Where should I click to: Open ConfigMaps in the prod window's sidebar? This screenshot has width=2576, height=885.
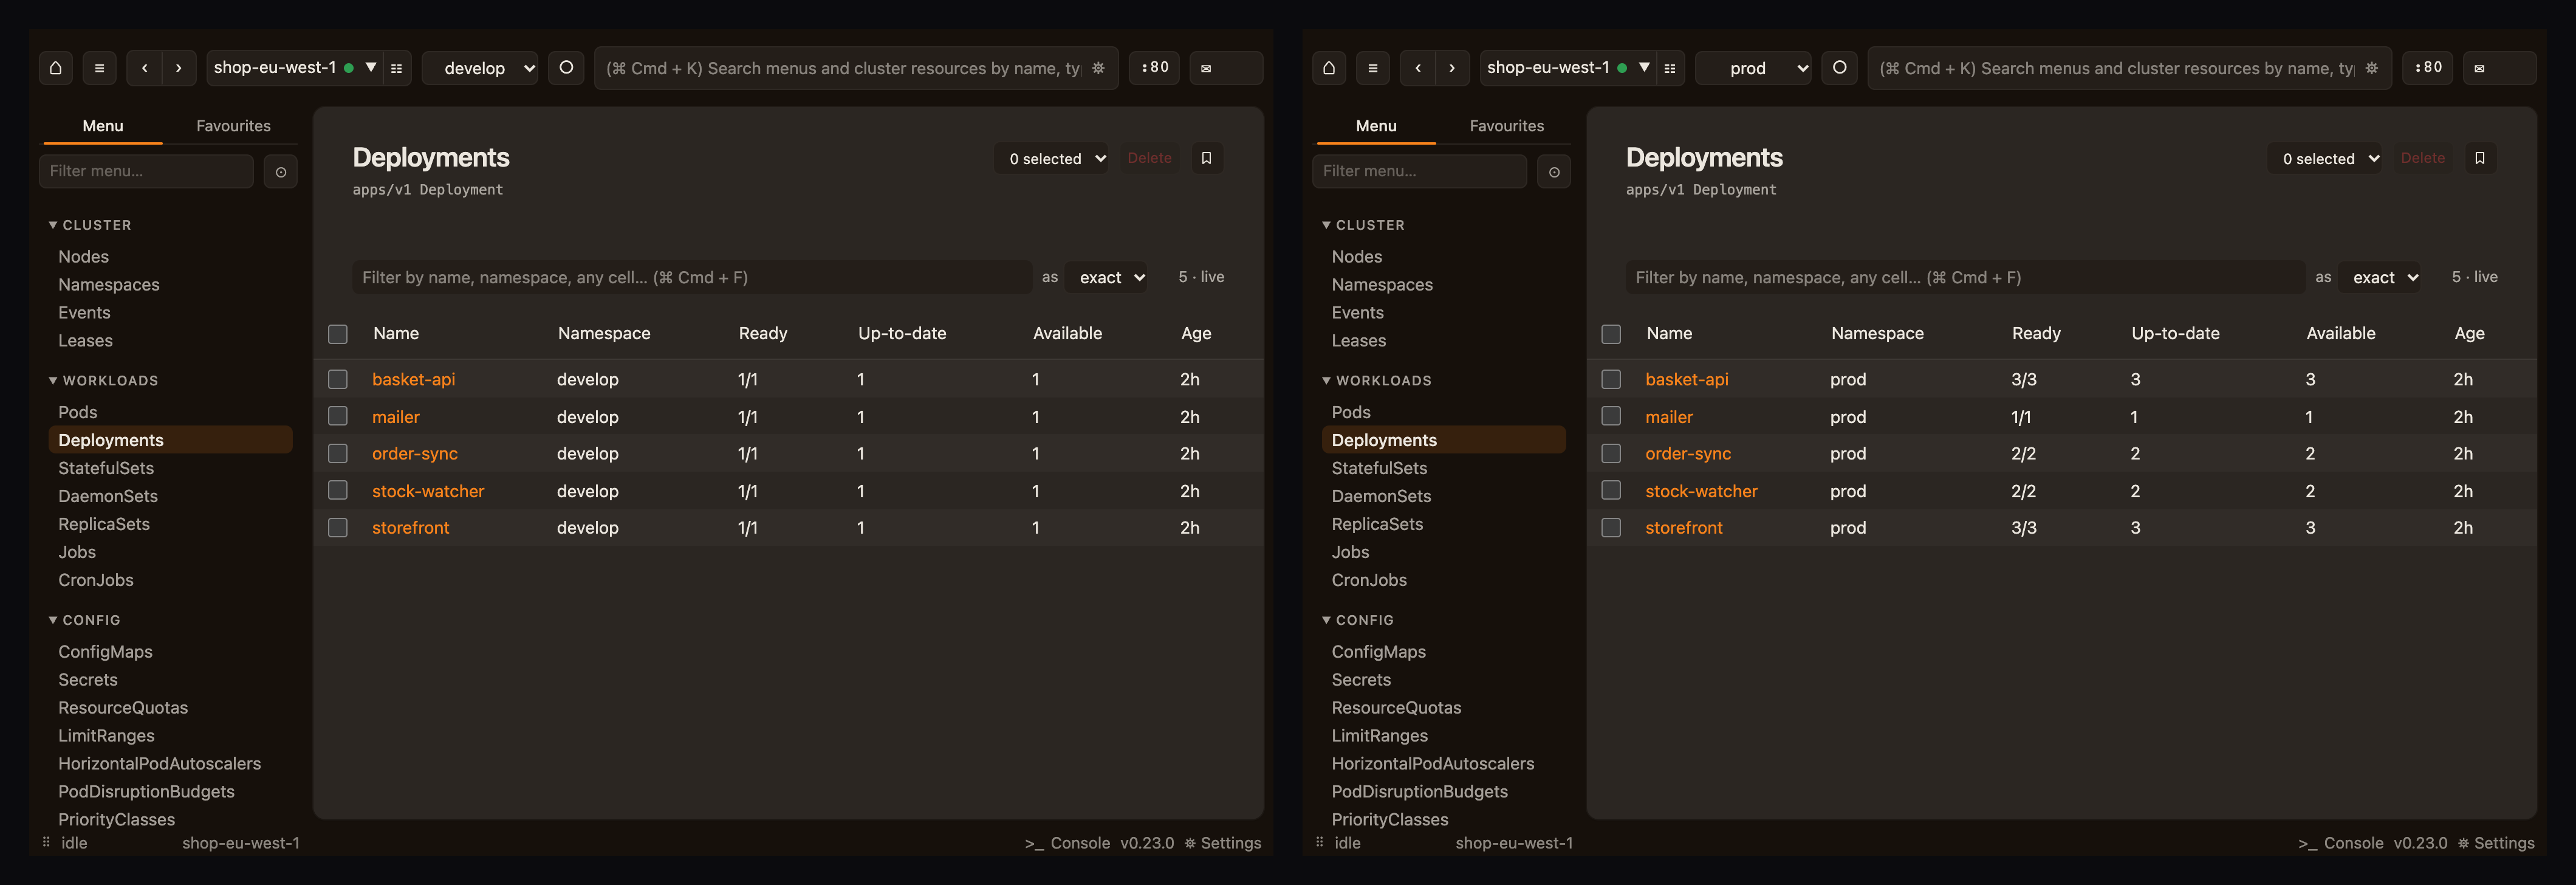1378,651
